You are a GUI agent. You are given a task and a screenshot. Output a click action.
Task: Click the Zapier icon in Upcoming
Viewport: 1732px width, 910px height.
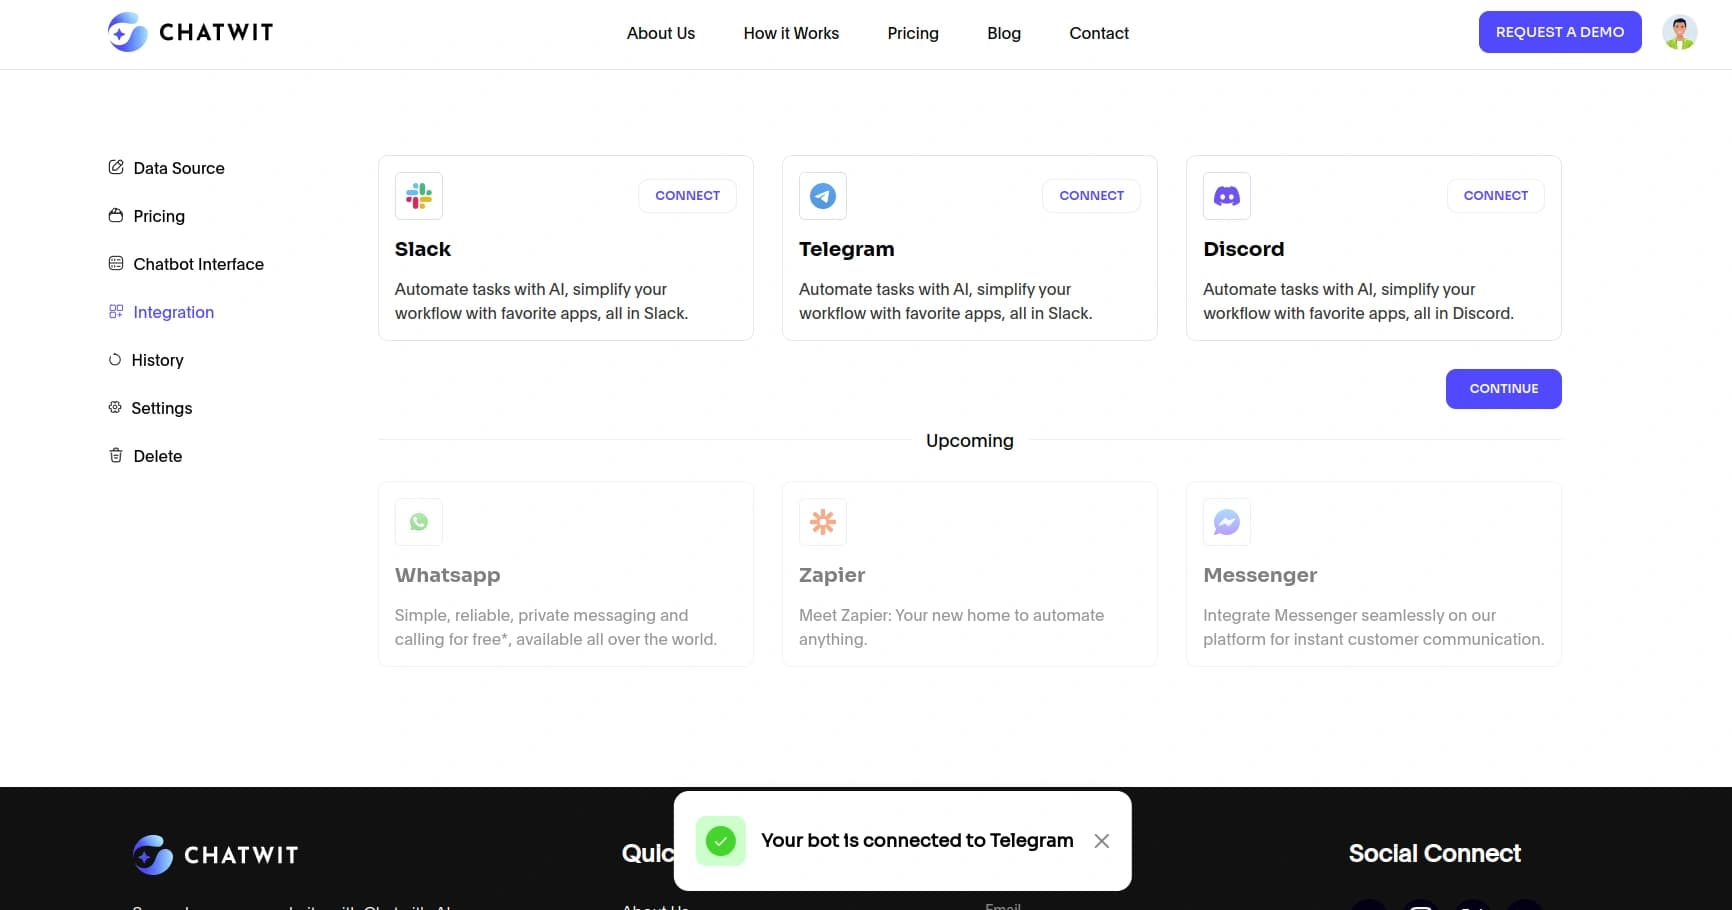click(823, 522)
